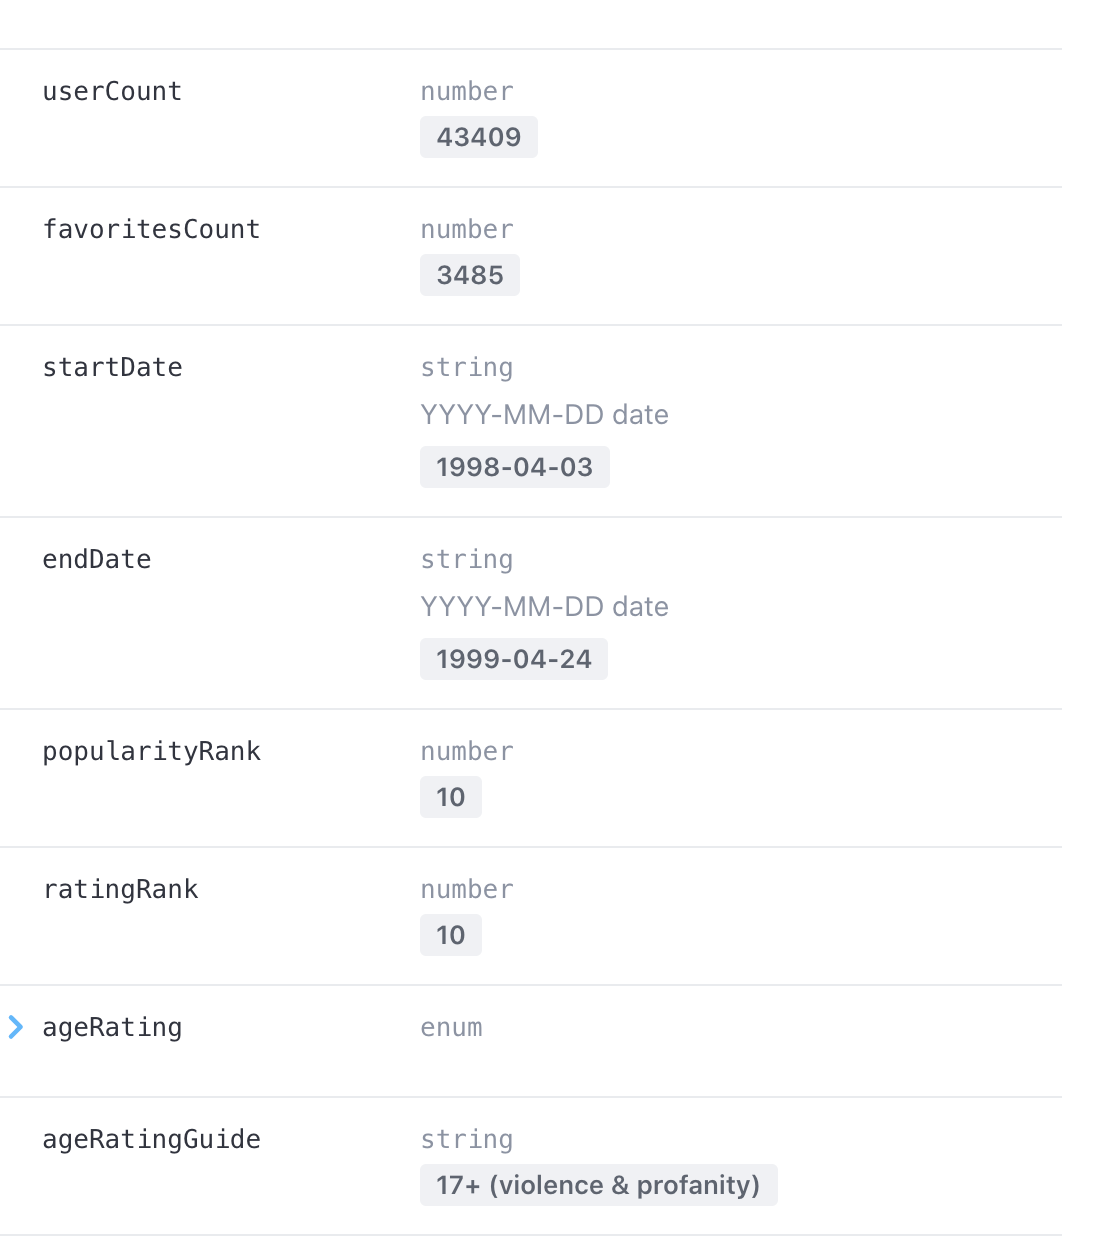
Task: Click the popularityRank value of 10
Action: (450, 797)
